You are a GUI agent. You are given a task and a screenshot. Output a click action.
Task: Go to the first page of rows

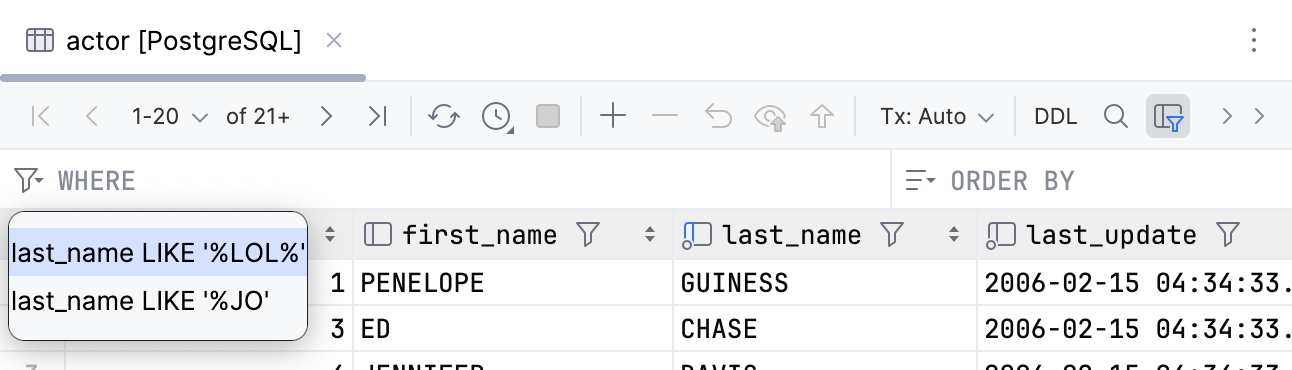41,116
